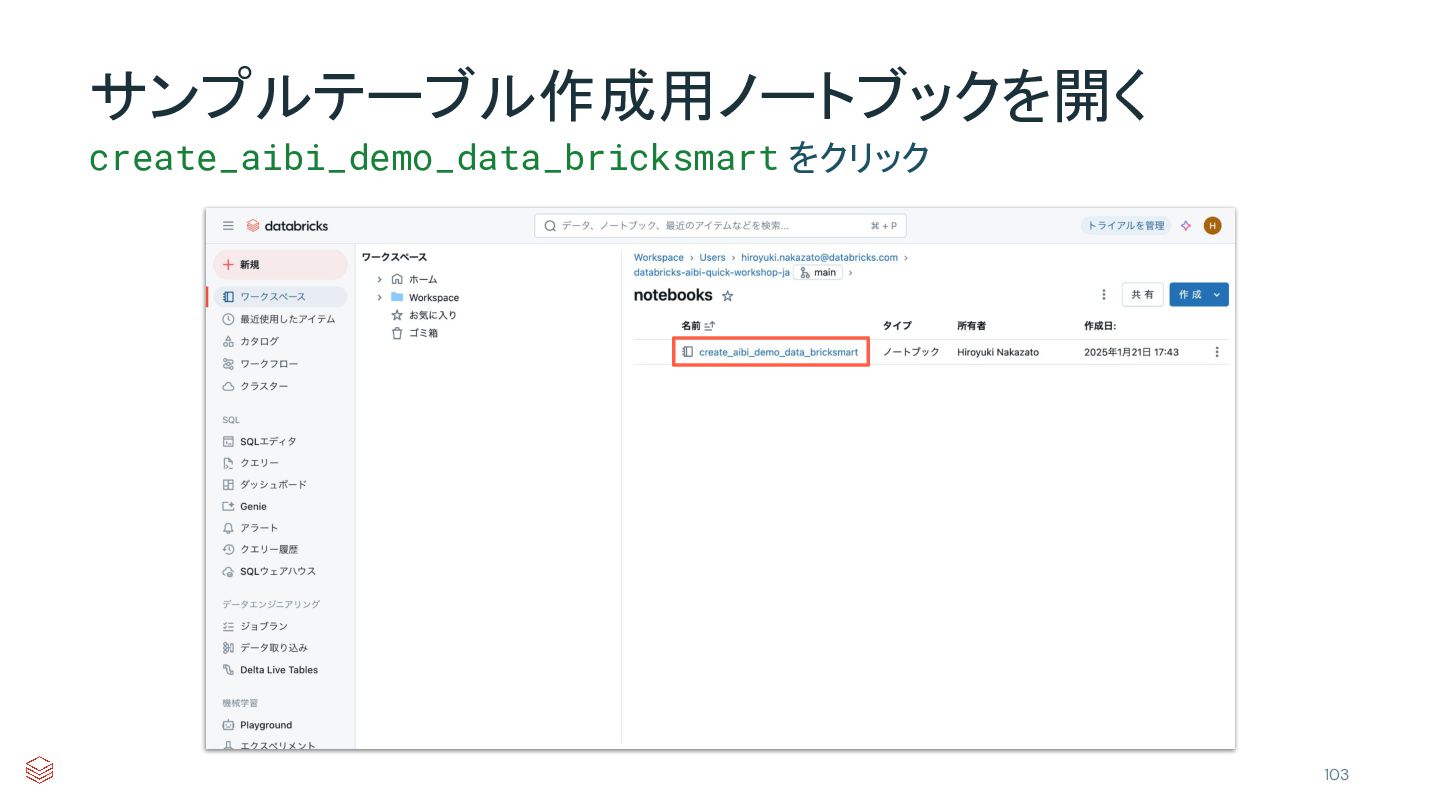
Task: Open Genie in the sidebar
Action: click(x=253, y=506)
